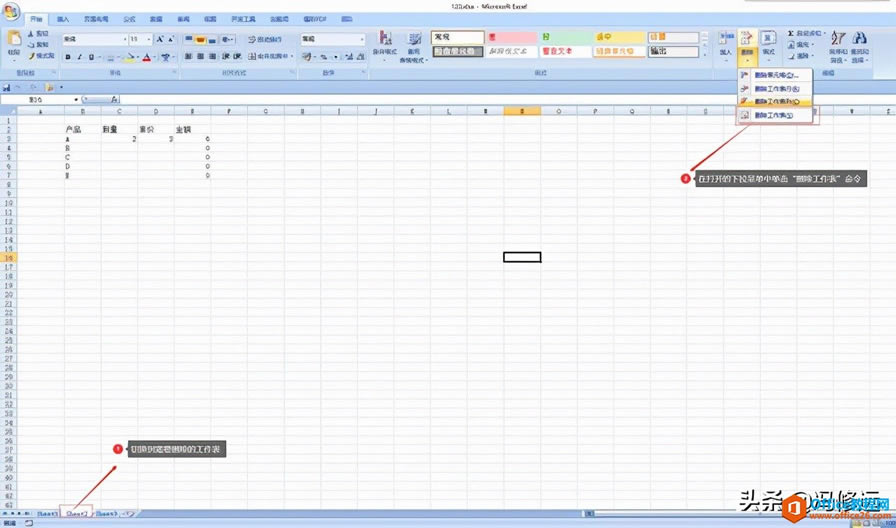The width and height of the screenshot is (896, 528).
Task: Choose Delete Sheet Columns menu entry
Action: tap(775, 102)
